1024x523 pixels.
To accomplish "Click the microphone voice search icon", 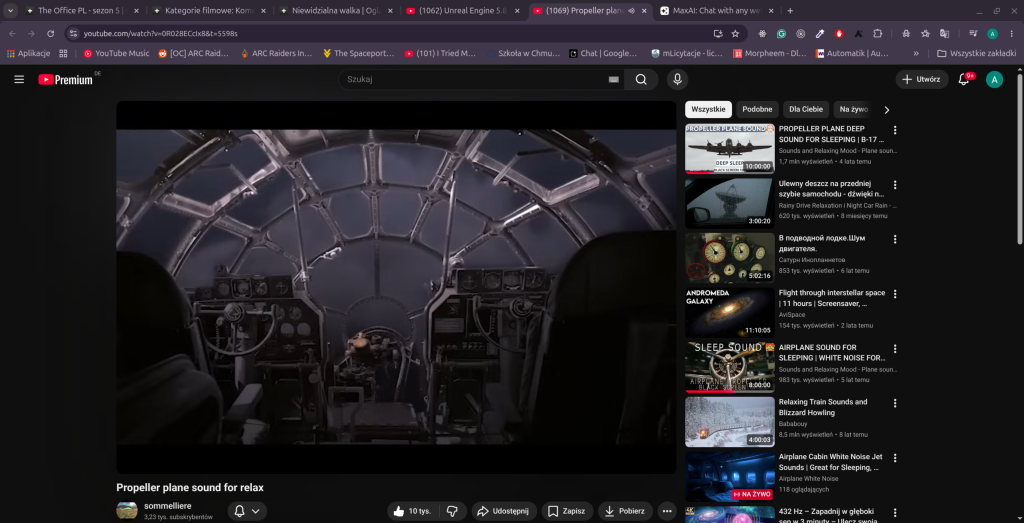I will click(677, 80).
